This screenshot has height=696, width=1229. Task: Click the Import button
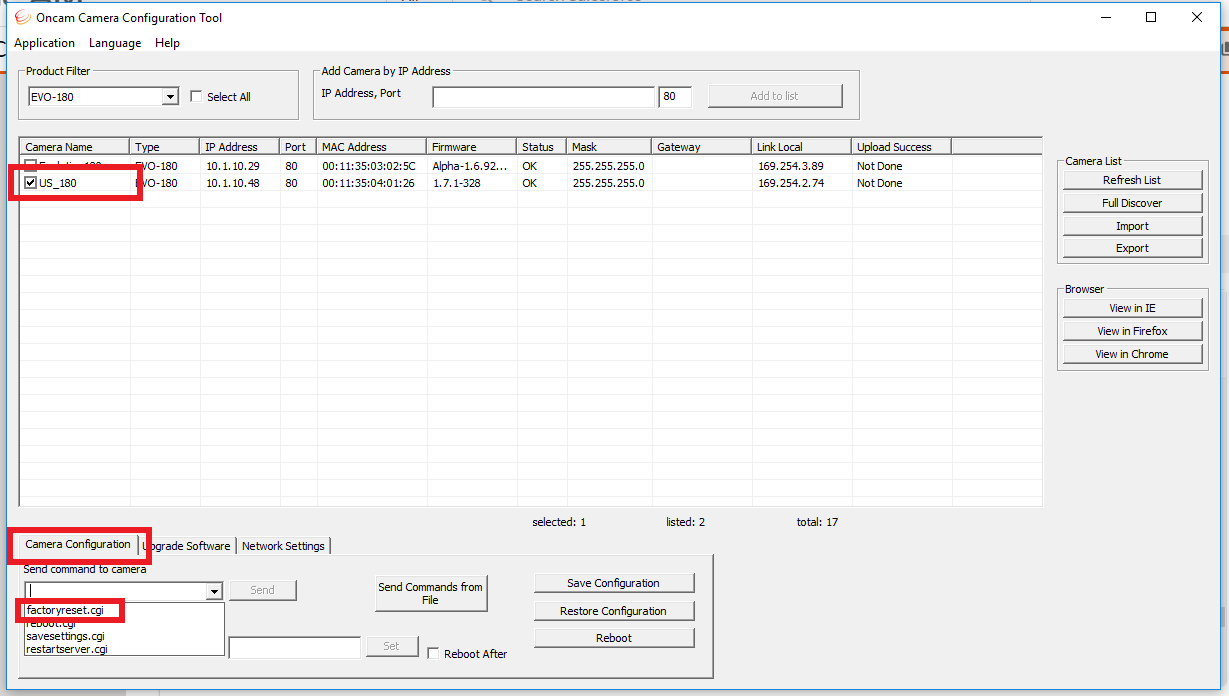tap(1132, 226)
